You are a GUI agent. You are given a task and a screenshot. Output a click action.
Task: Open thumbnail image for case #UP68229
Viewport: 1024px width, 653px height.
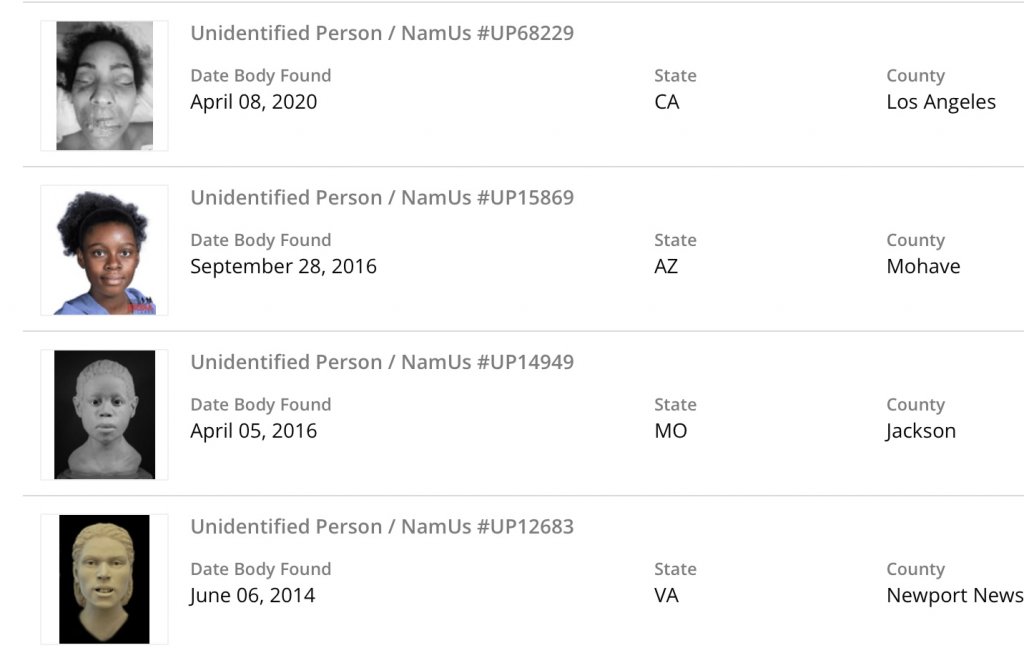pyautogui.click(x=104, y=86)
